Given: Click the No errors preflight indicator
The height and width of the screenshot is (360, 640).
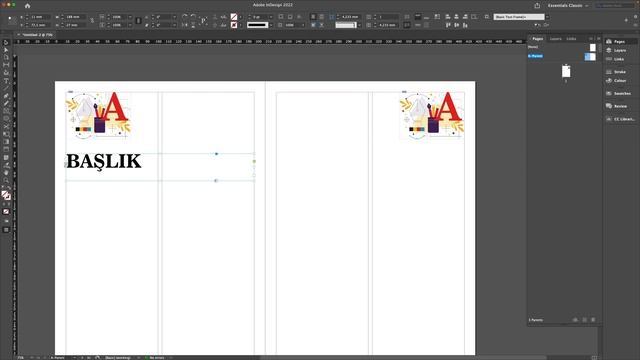Looking at the screenshot, I should pos(156,358).
